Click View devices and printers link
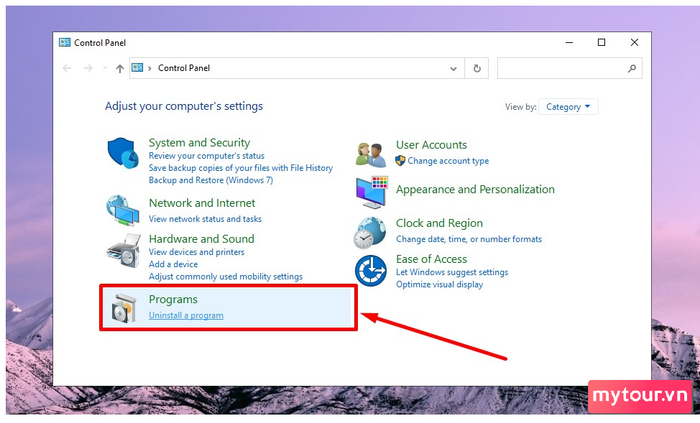The image size is (700, 423). [196, 252]
